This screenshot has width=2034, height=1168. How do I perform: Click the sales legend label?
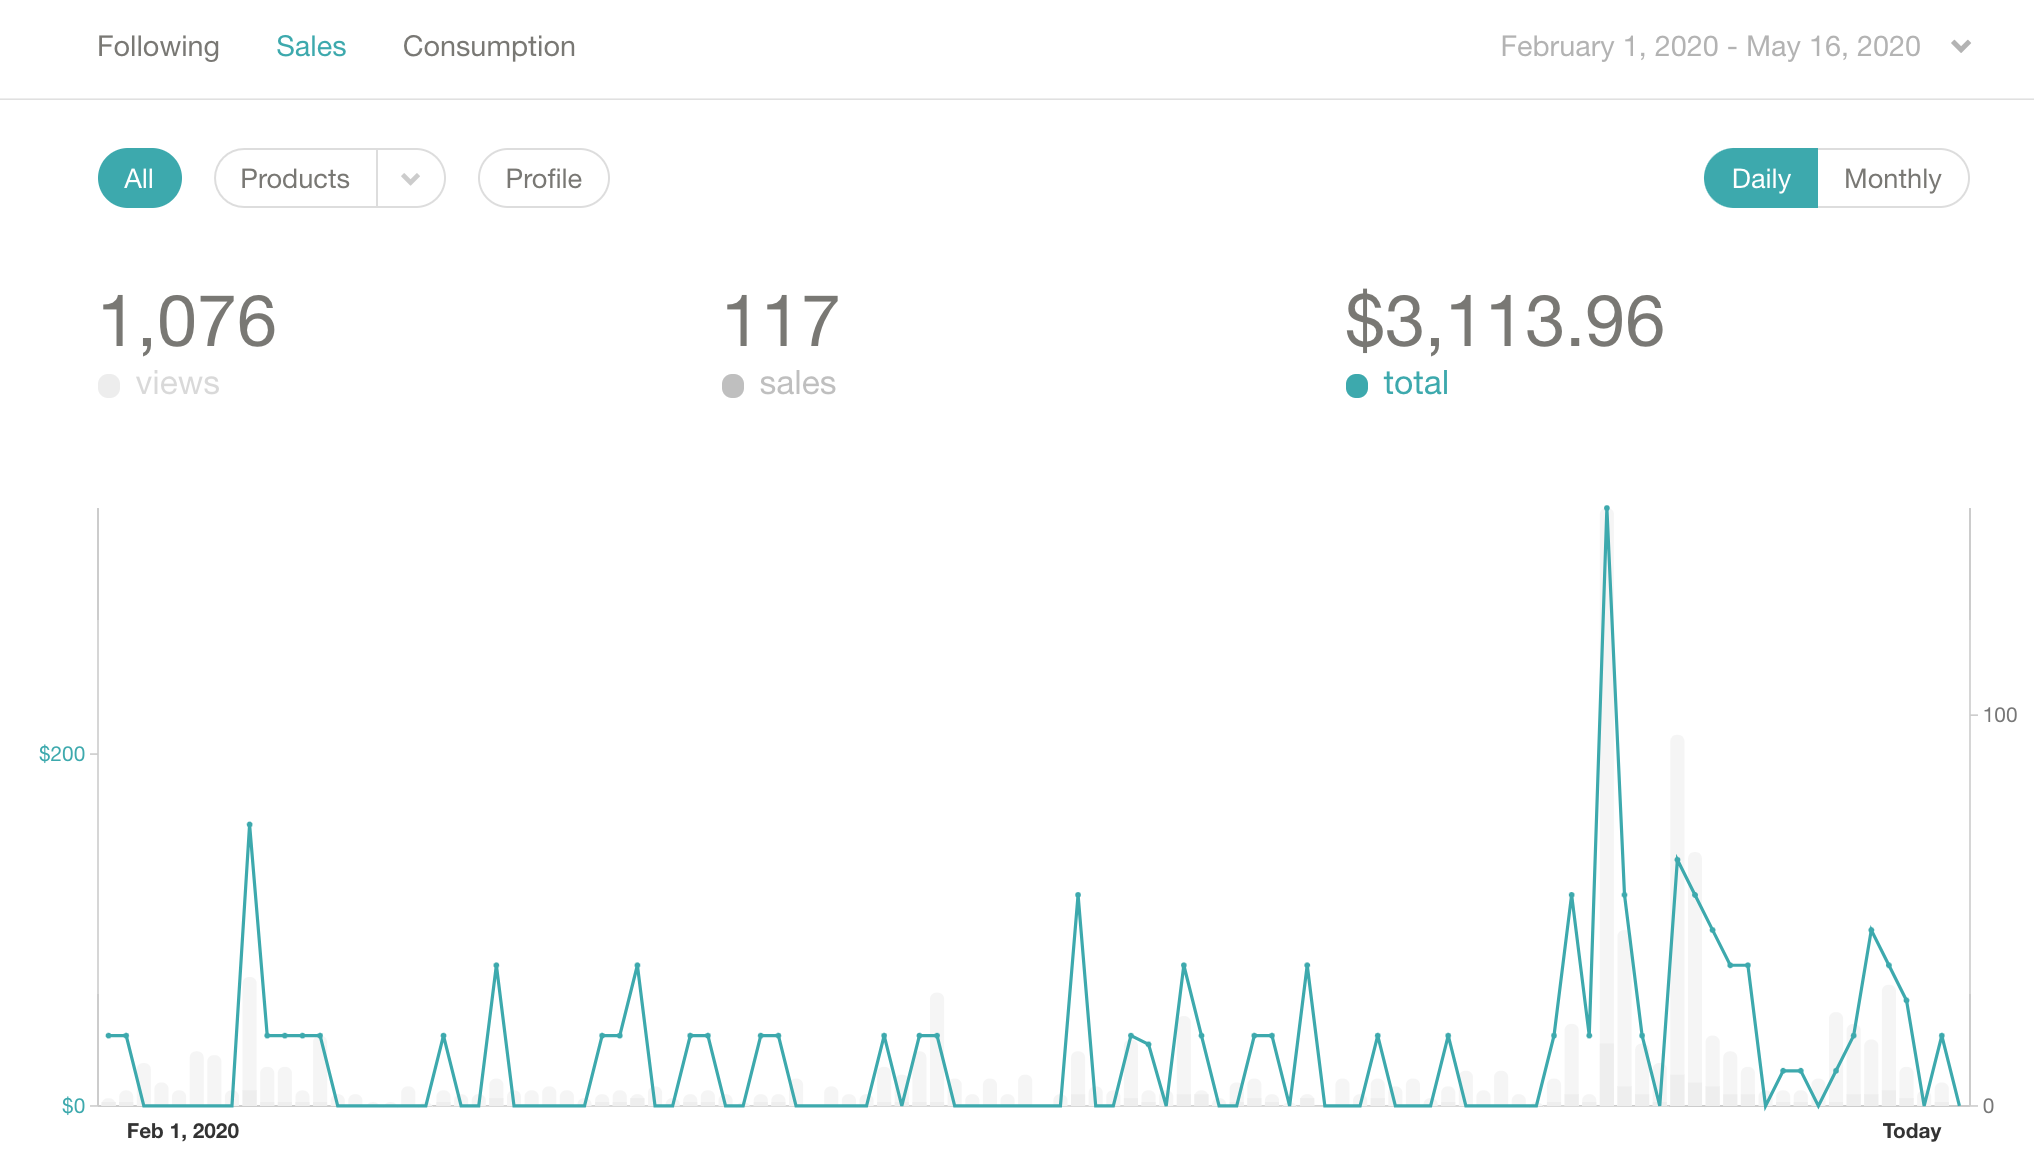[797, 384]
